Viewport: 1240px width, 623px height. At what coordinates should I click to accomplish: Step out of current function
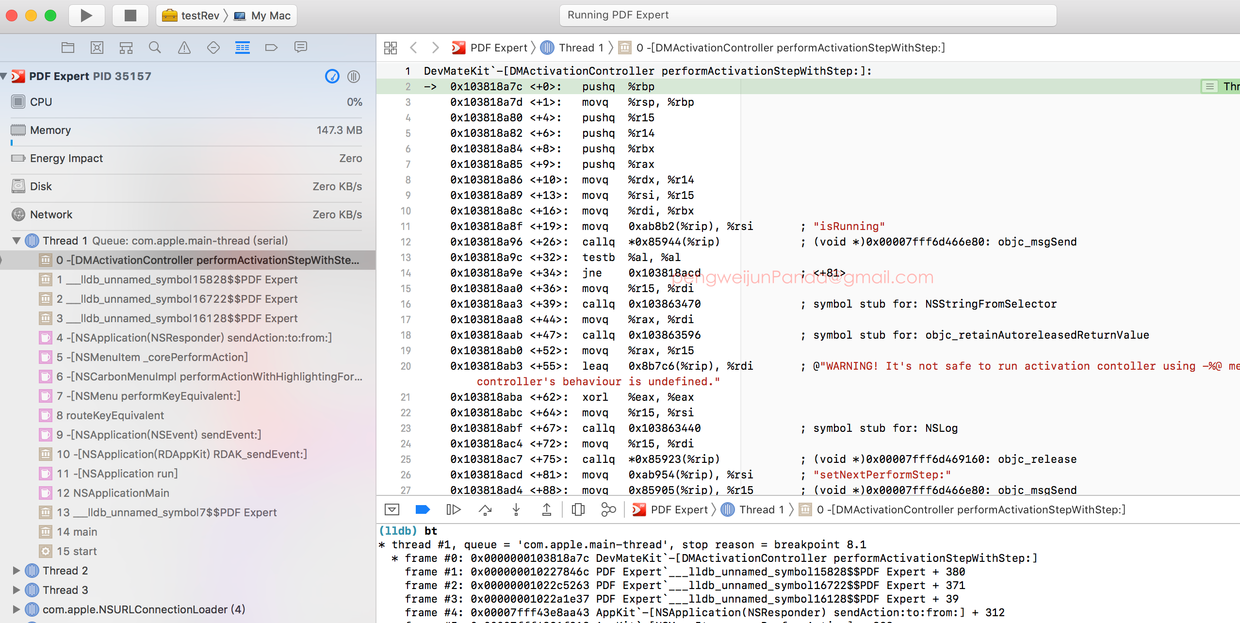546,509
